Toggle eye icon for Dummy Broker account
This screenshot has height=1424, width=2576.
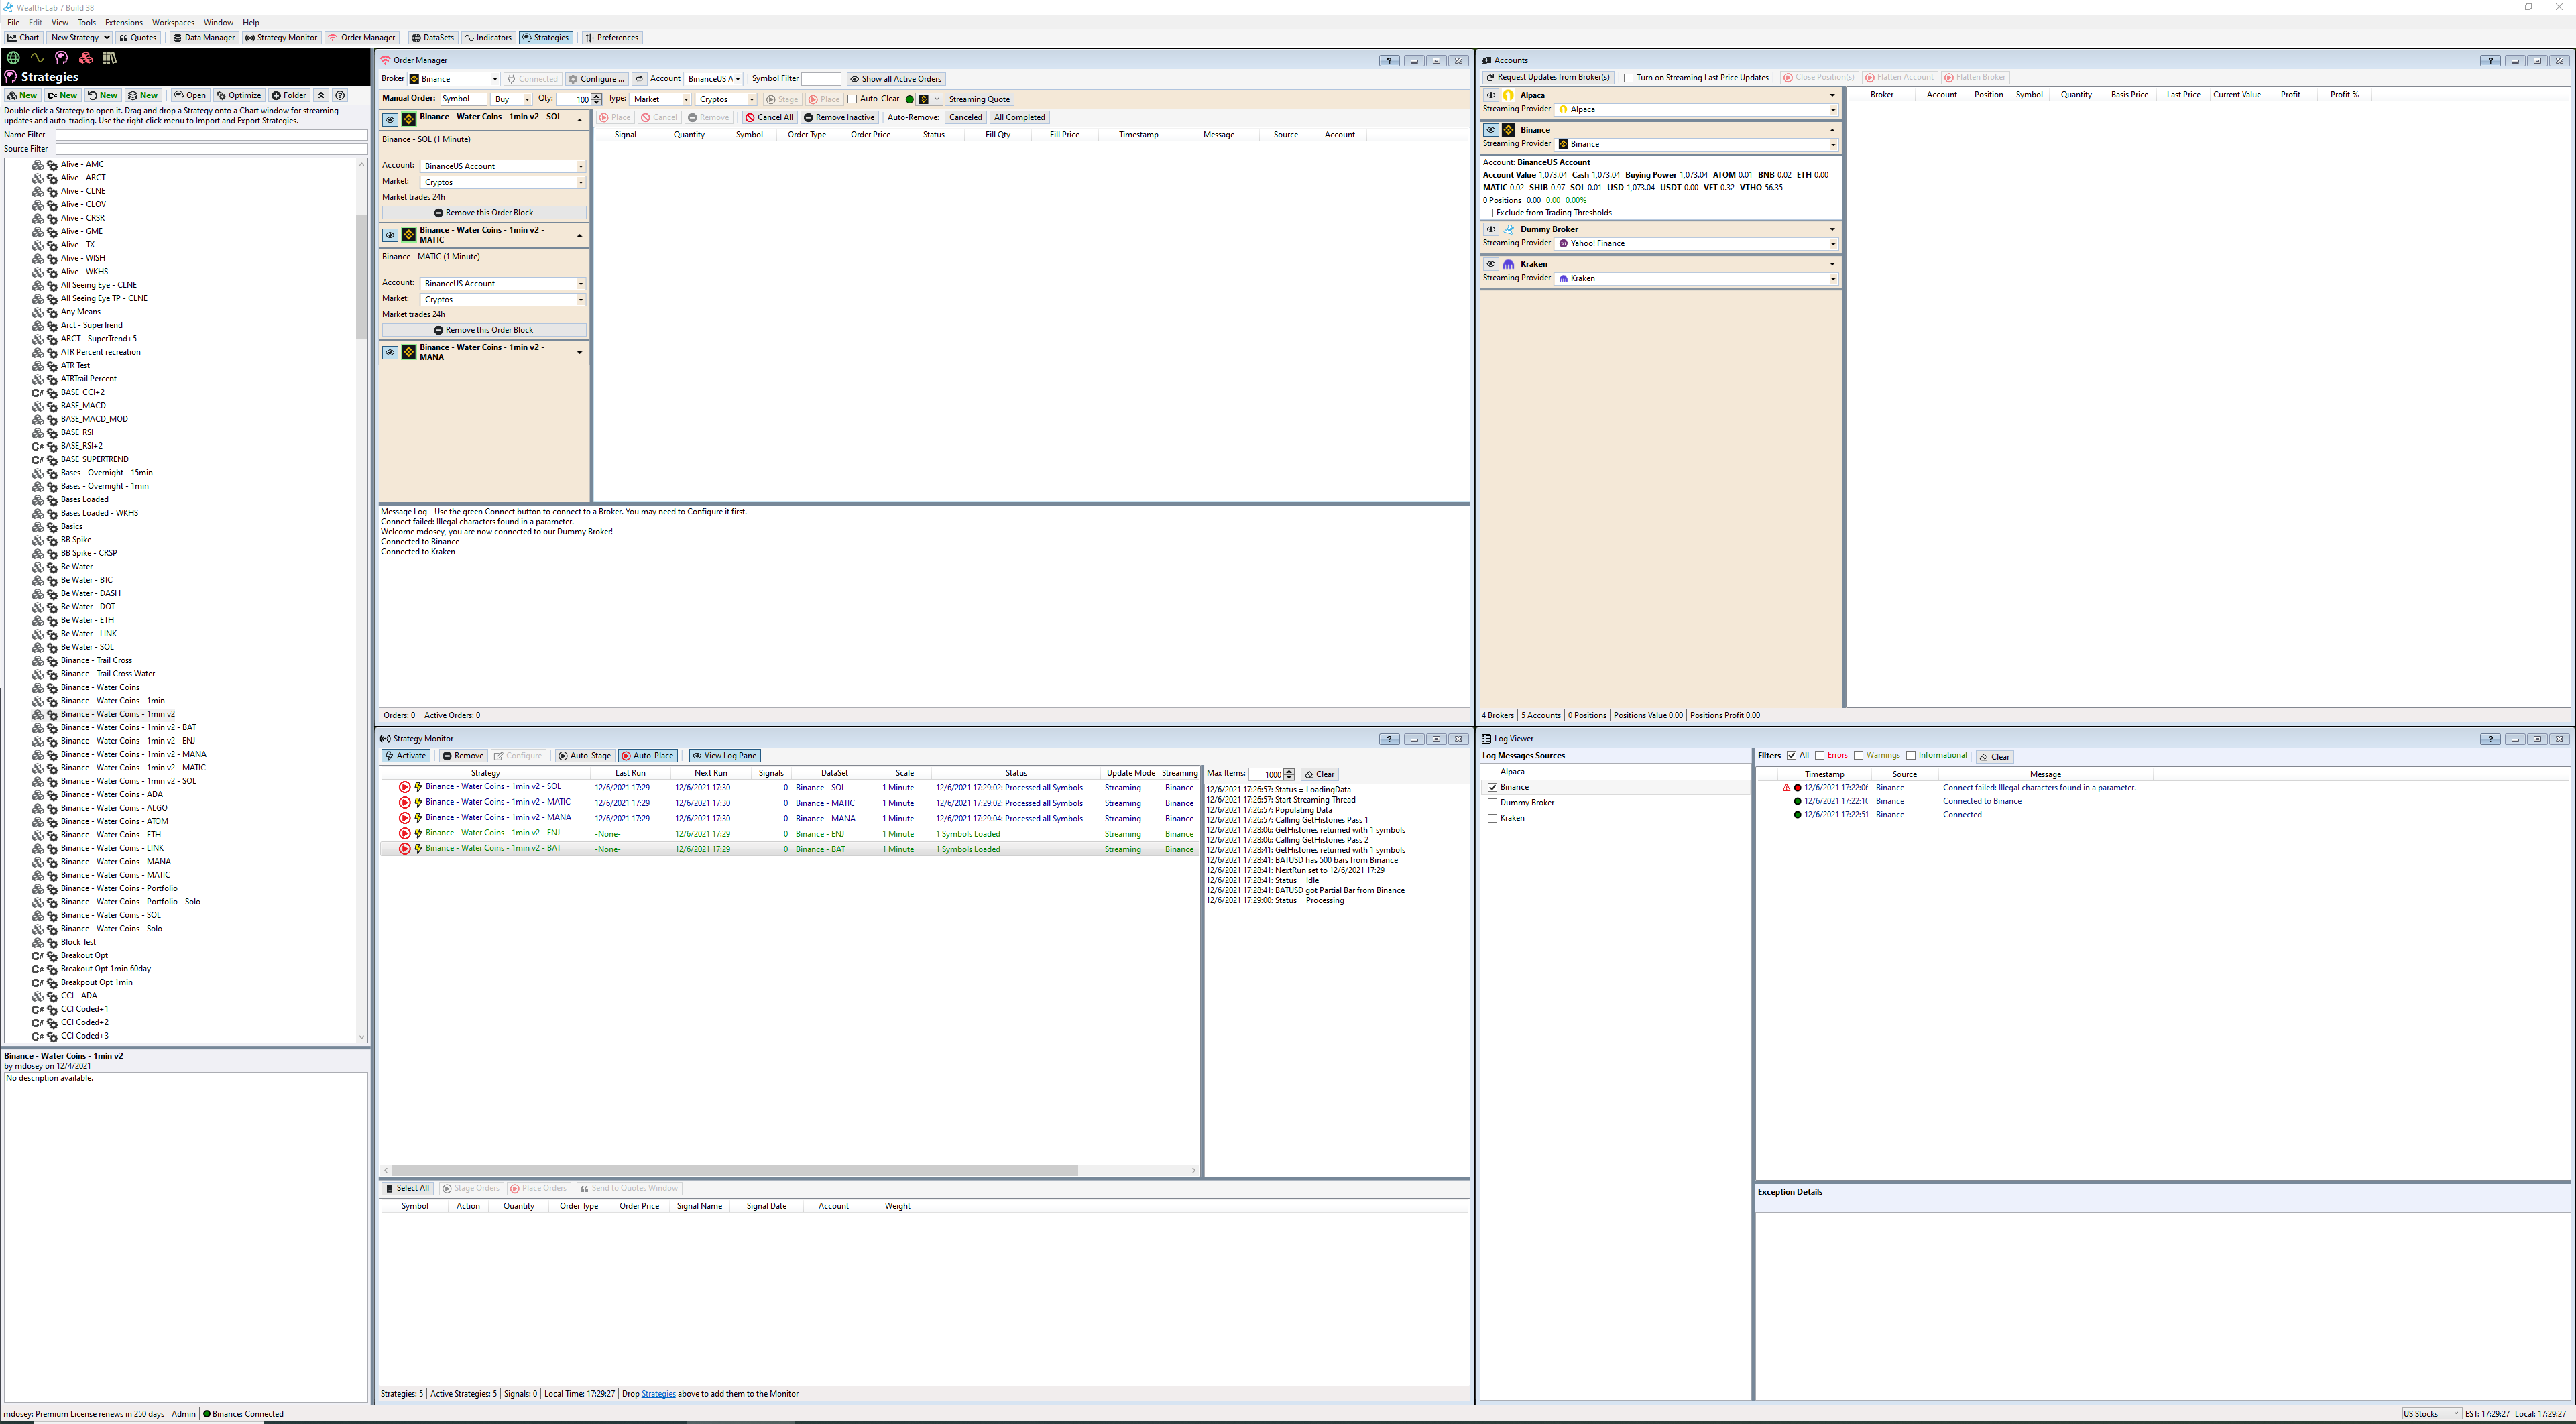(1490, 229)
